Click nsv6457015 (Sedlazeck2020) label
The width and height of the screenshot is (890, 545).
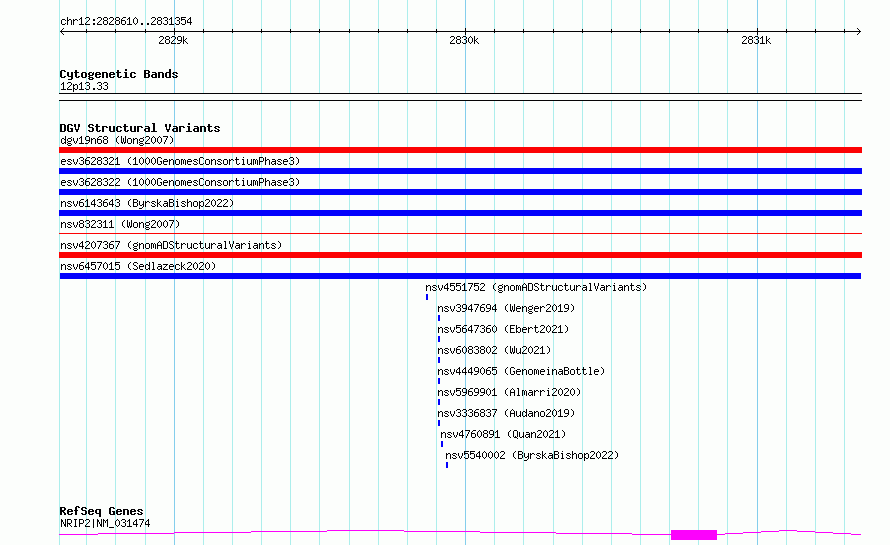pos(138,266)
